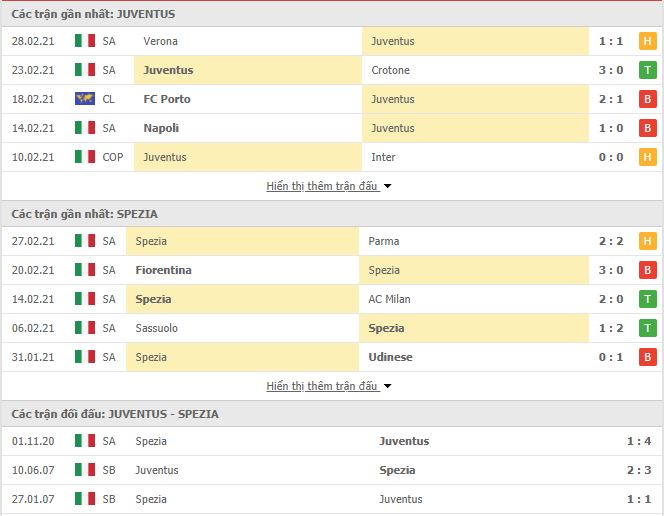This screenshot has width=664, height=516.
Task: Click the green T badge for Spezia vs AC Milan
Action: click(647, 299)
